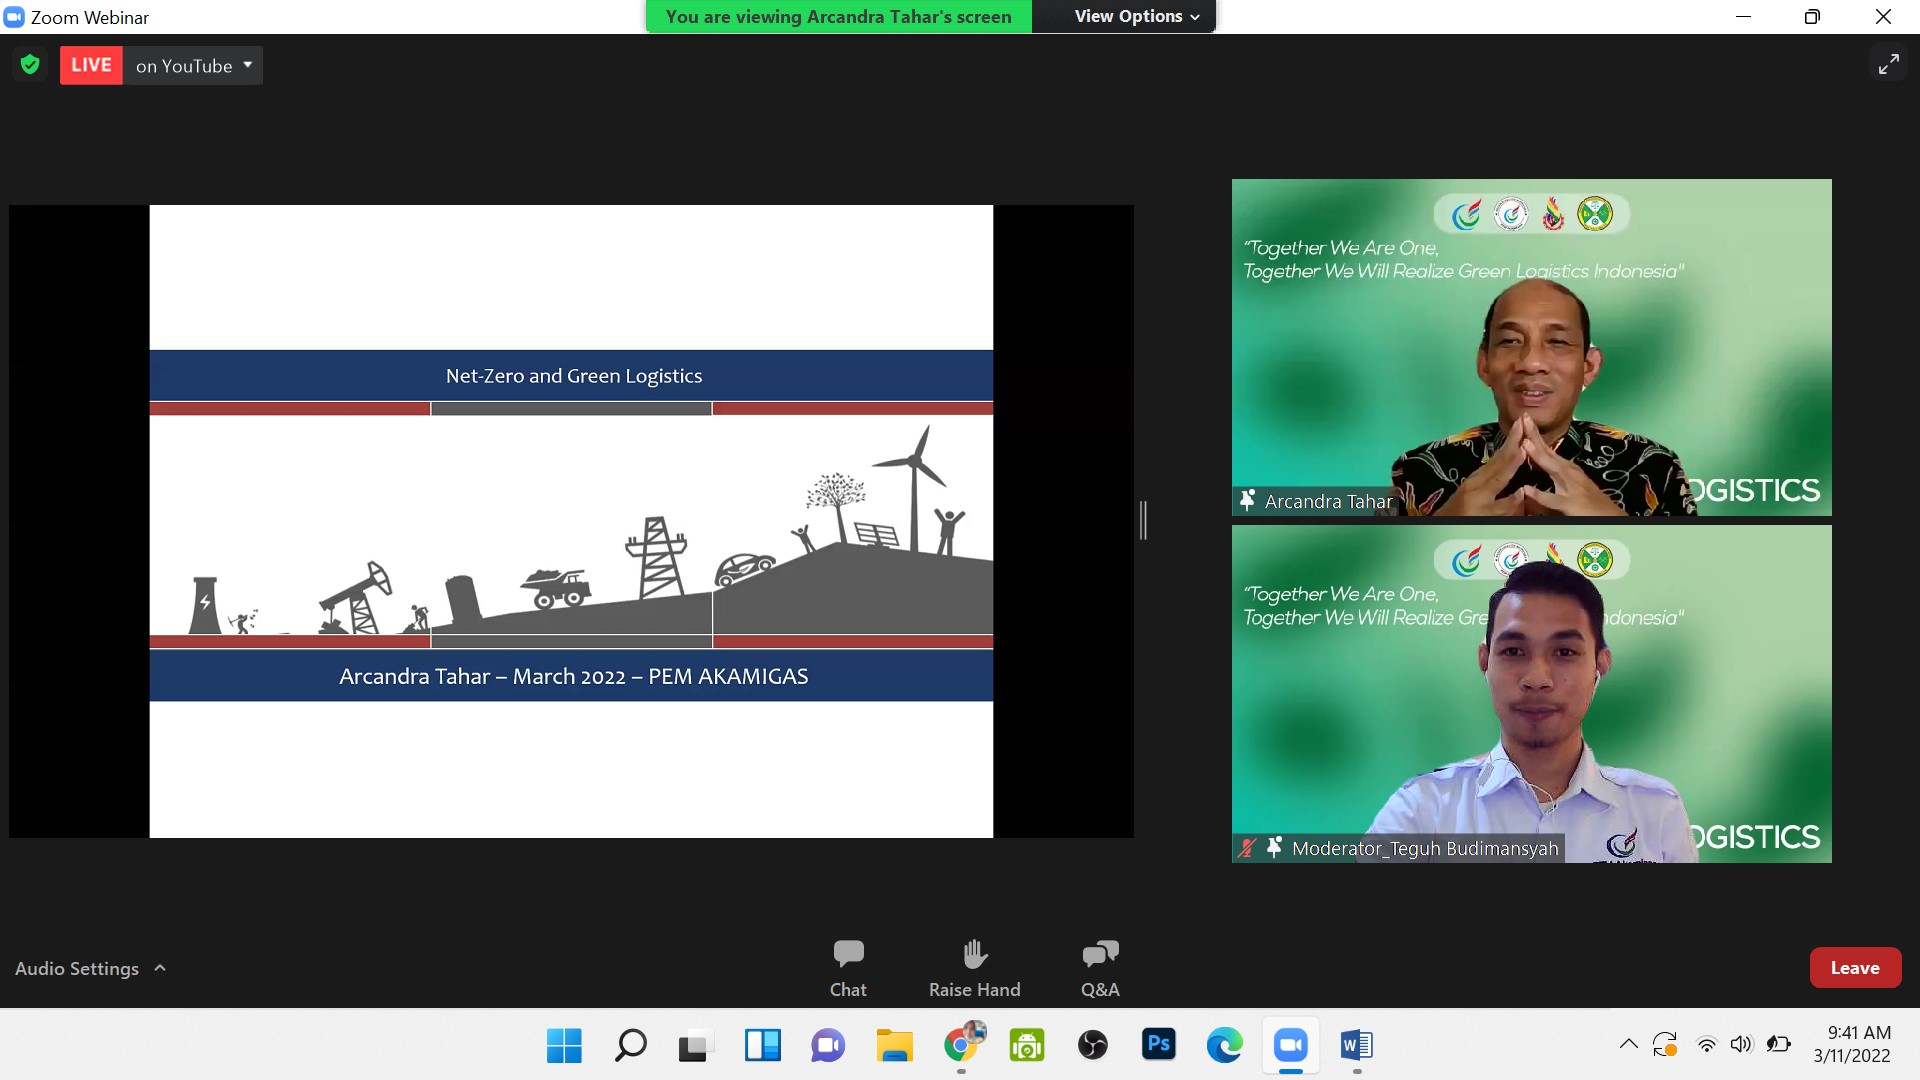Image resolution: width=1920 pixels, height=1080 pixels.
Task: Enter fullscreen with the expand arrows icon
Action: 1888,63
